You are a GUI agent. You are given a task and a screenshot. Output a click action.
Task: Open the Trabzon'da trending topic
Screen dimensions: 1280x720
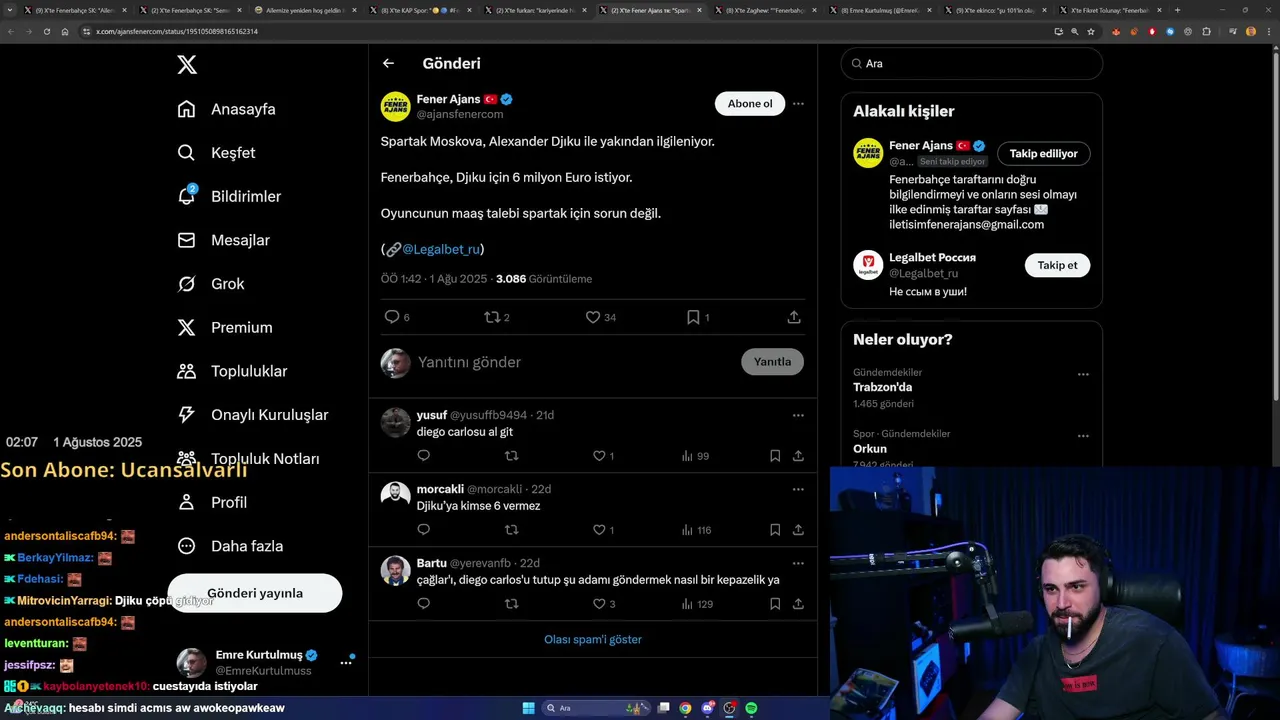882,387
